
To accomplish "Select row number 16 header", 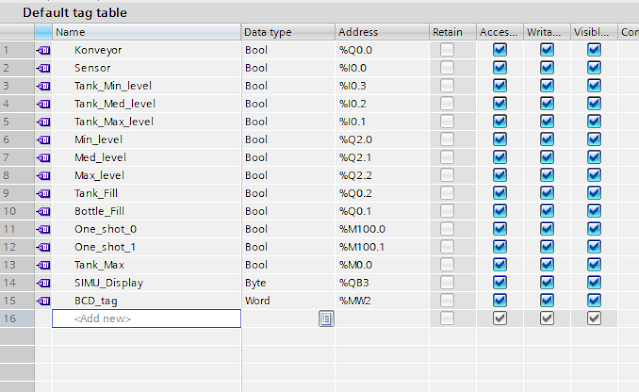I will click(x=17, y=319).
